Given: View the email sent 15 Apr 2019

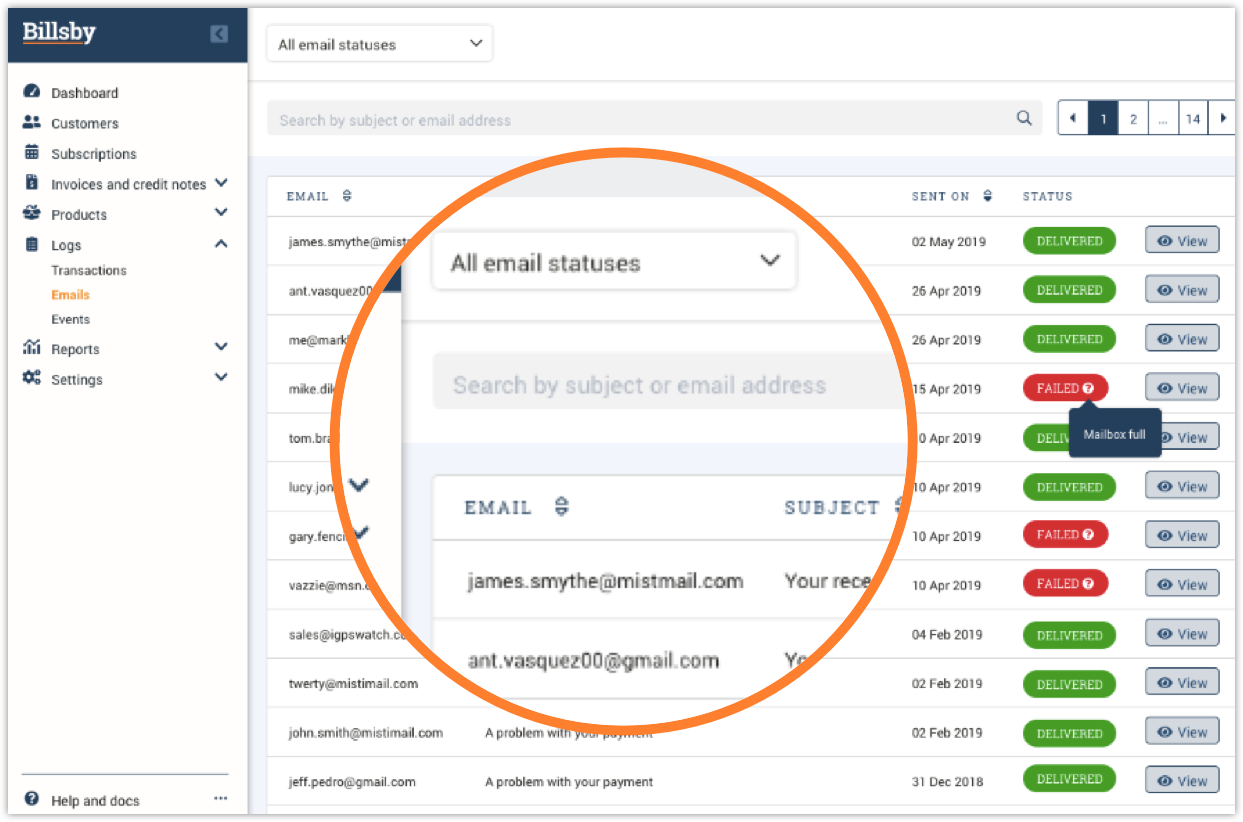Looking at the screenshot, I should [x=1182, y=388].
